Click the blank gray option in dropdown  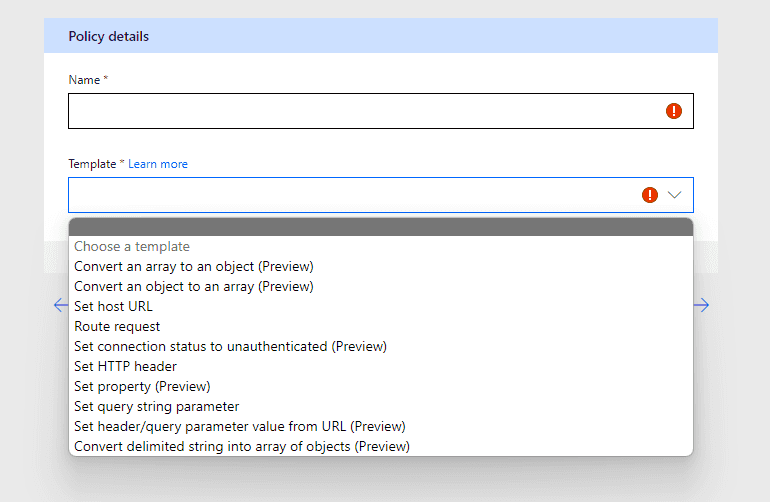[381, 227]
